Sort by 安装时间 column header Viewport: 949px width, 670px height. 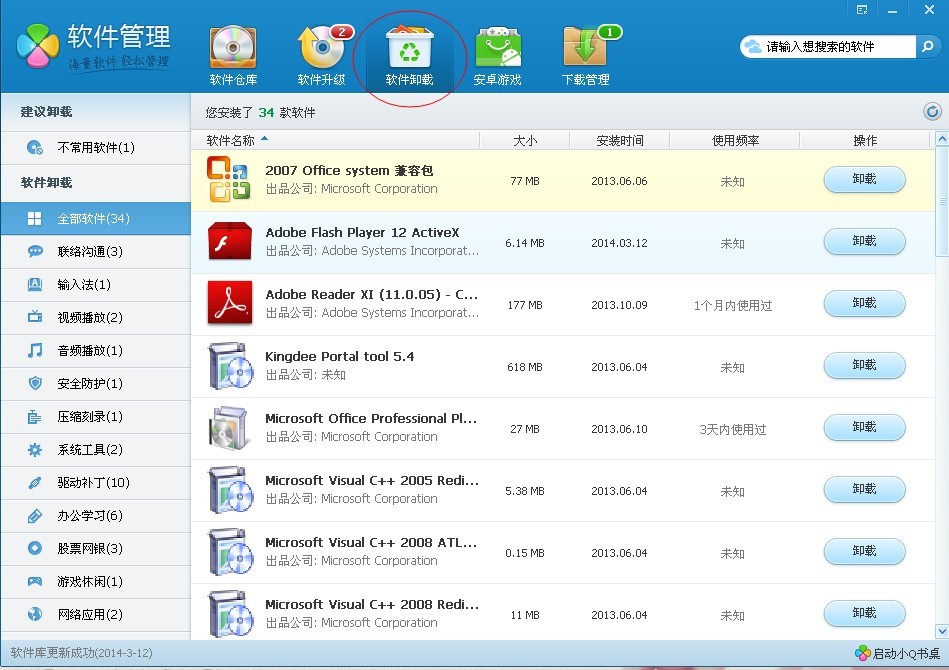tap(619, 140)
